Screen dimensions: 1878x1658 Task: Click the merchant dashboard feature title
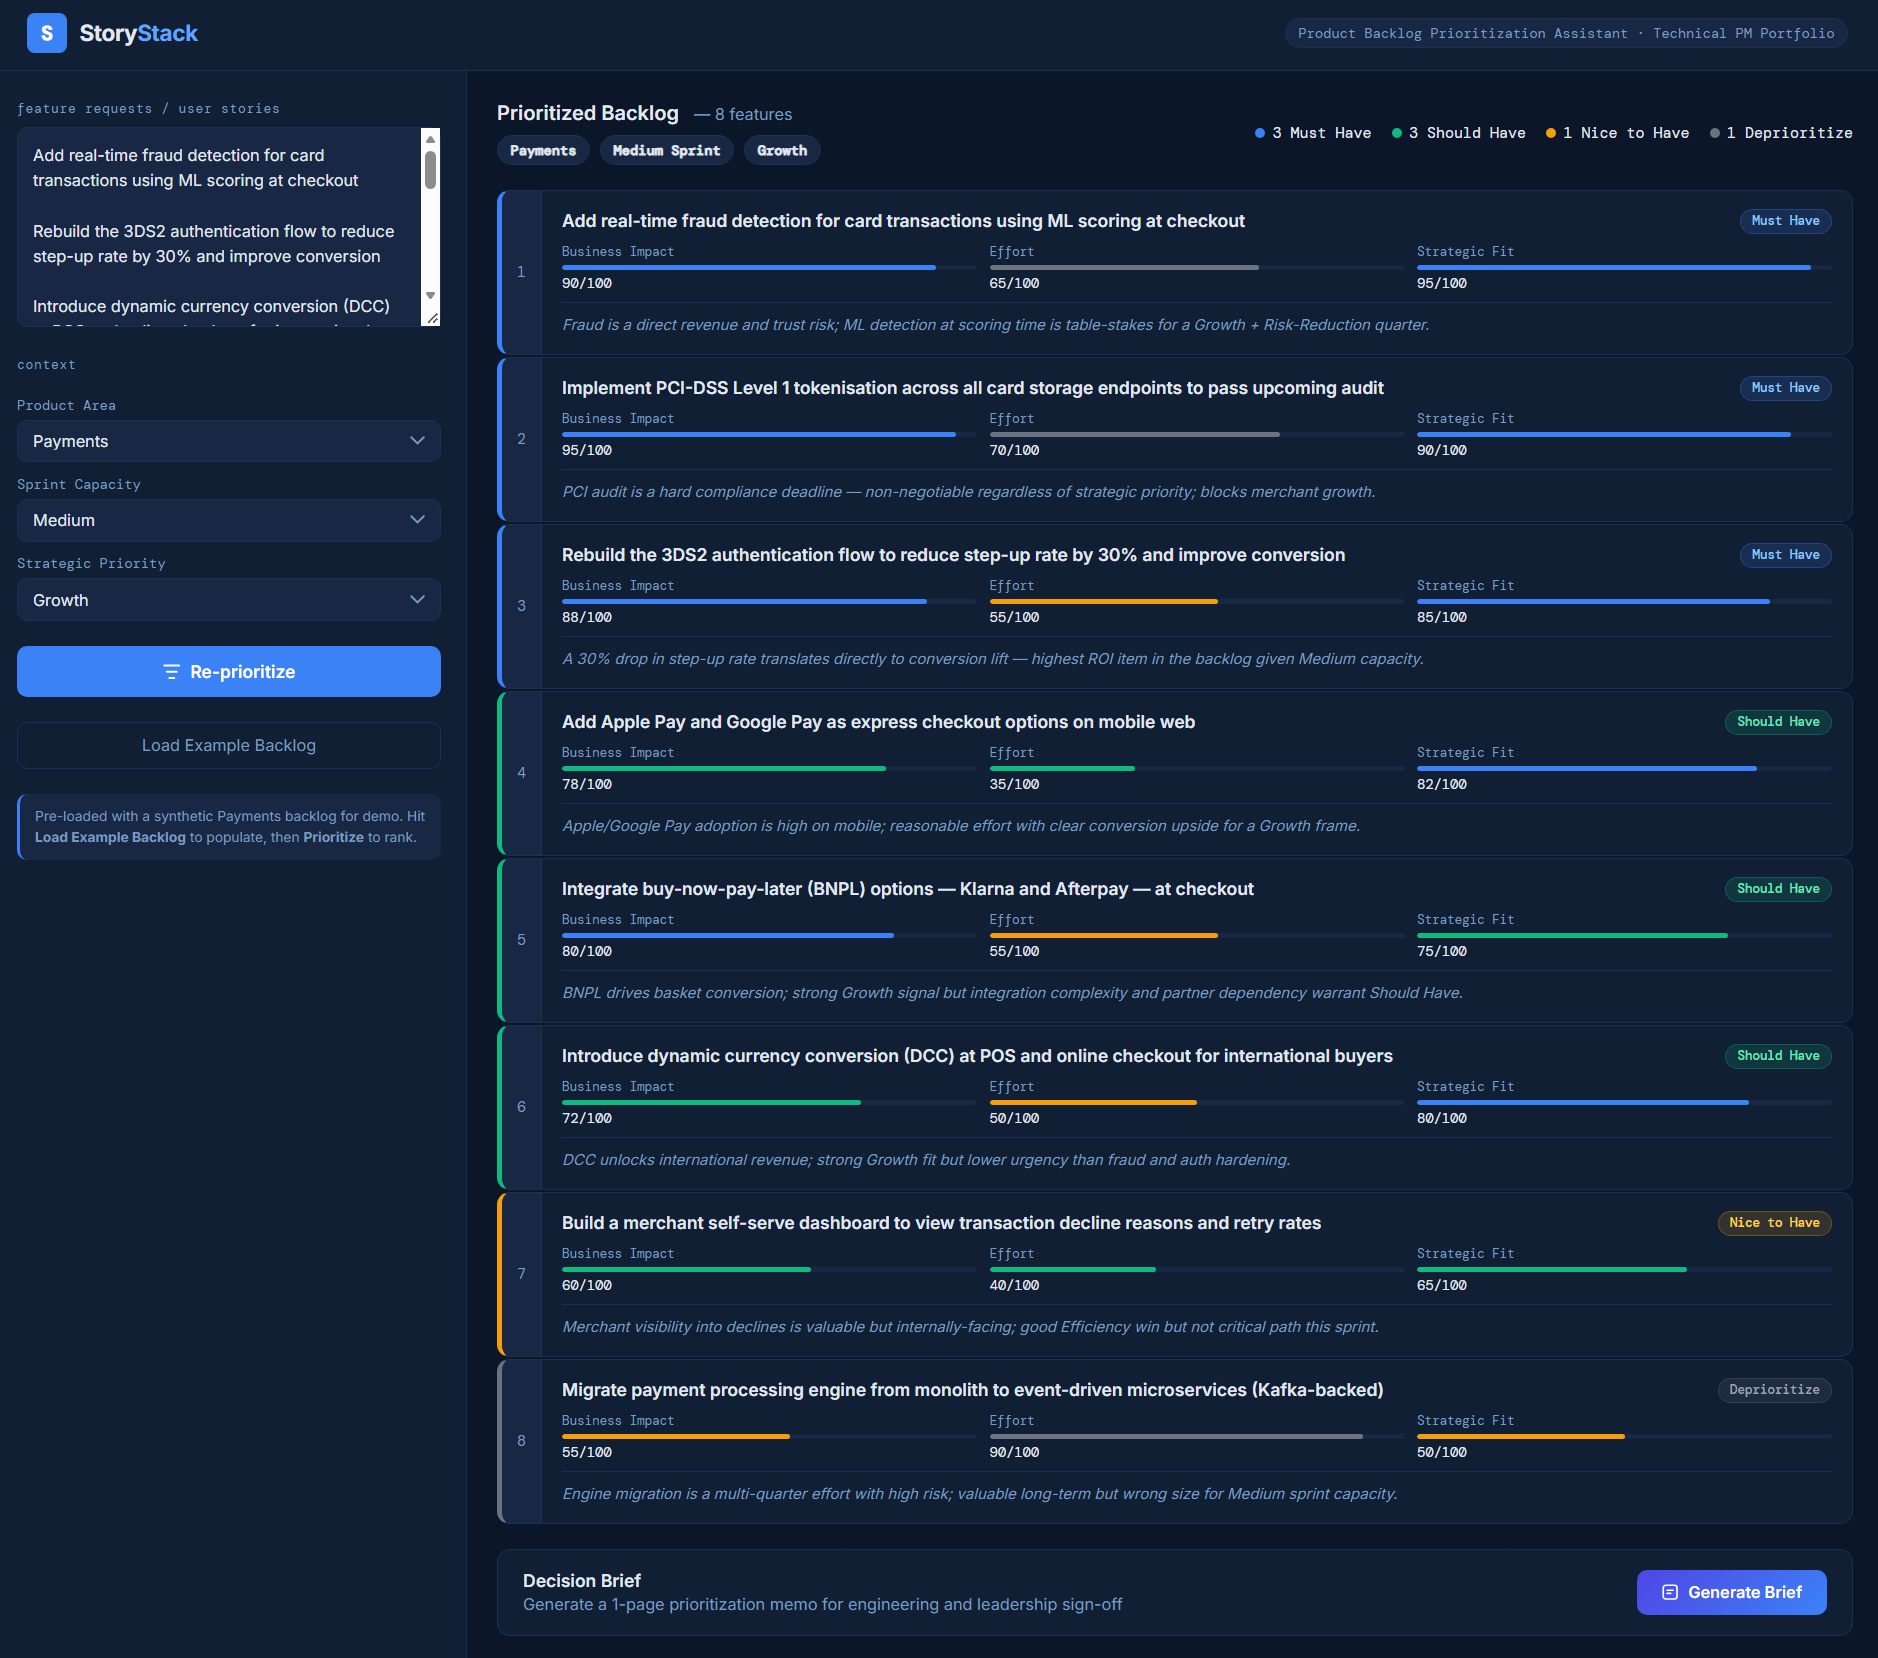[x=941, y=1223]
